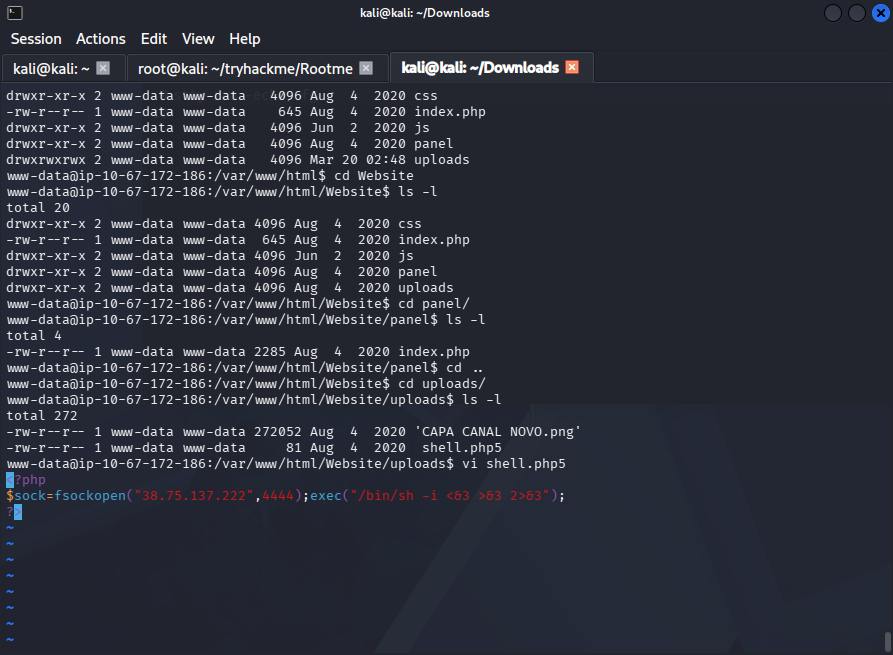
Task: Click port number 4444 in the code
Action: pos(278,496)
